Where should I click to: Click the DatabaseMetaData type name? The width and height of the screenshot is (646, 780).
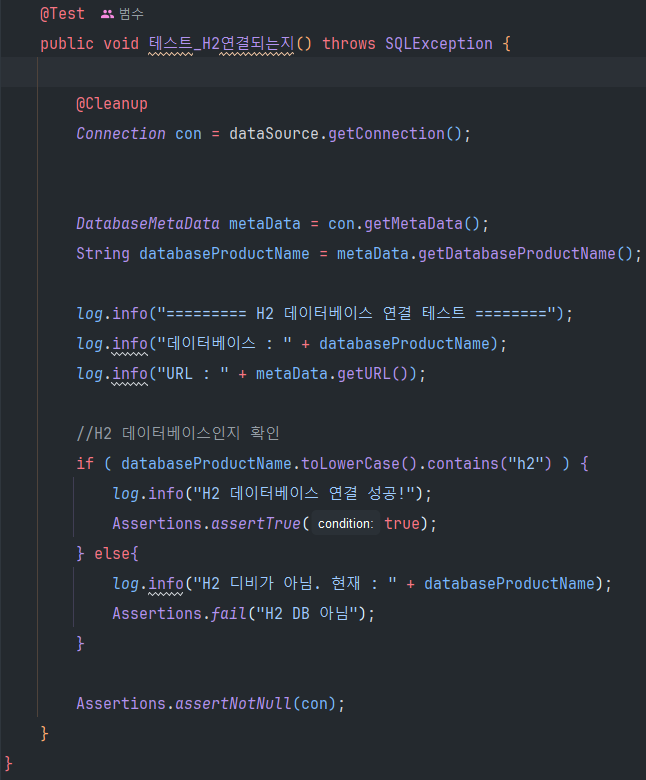click(x=147, y=224)
